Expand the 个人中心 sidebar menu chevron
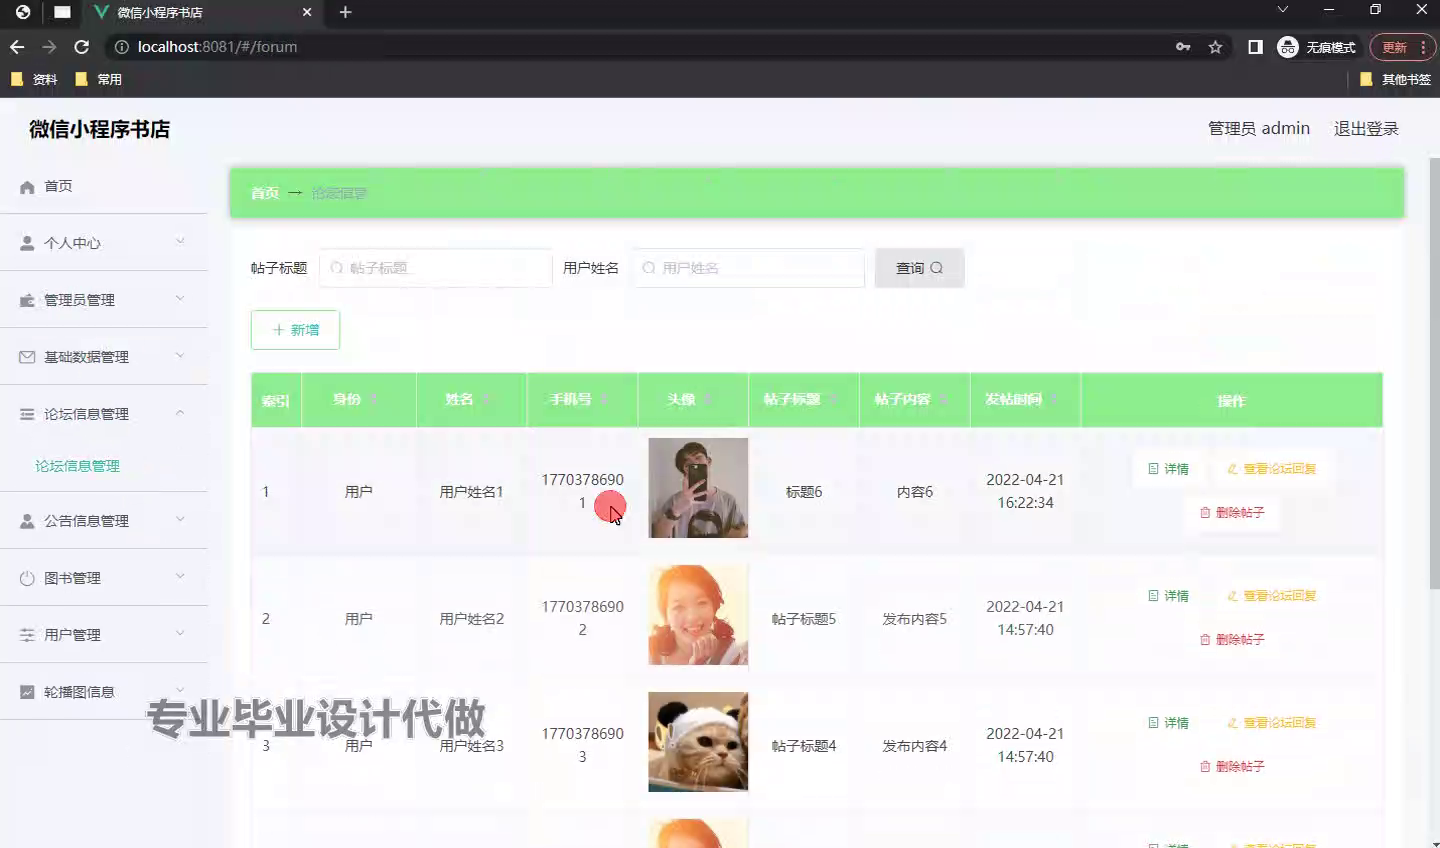This screenshot has width=1440, height=848. point(180,241)
